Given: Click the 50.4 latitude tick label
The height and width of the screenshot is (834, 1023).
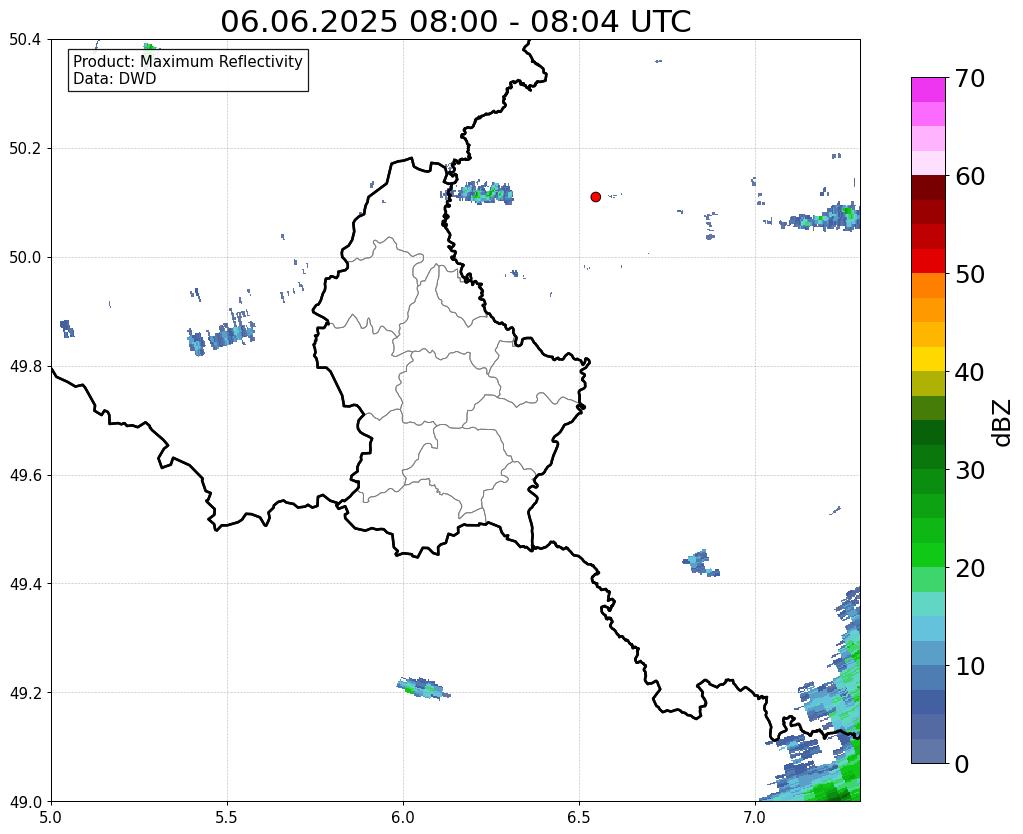Looking at the screenshot, I should coord(25,40).
